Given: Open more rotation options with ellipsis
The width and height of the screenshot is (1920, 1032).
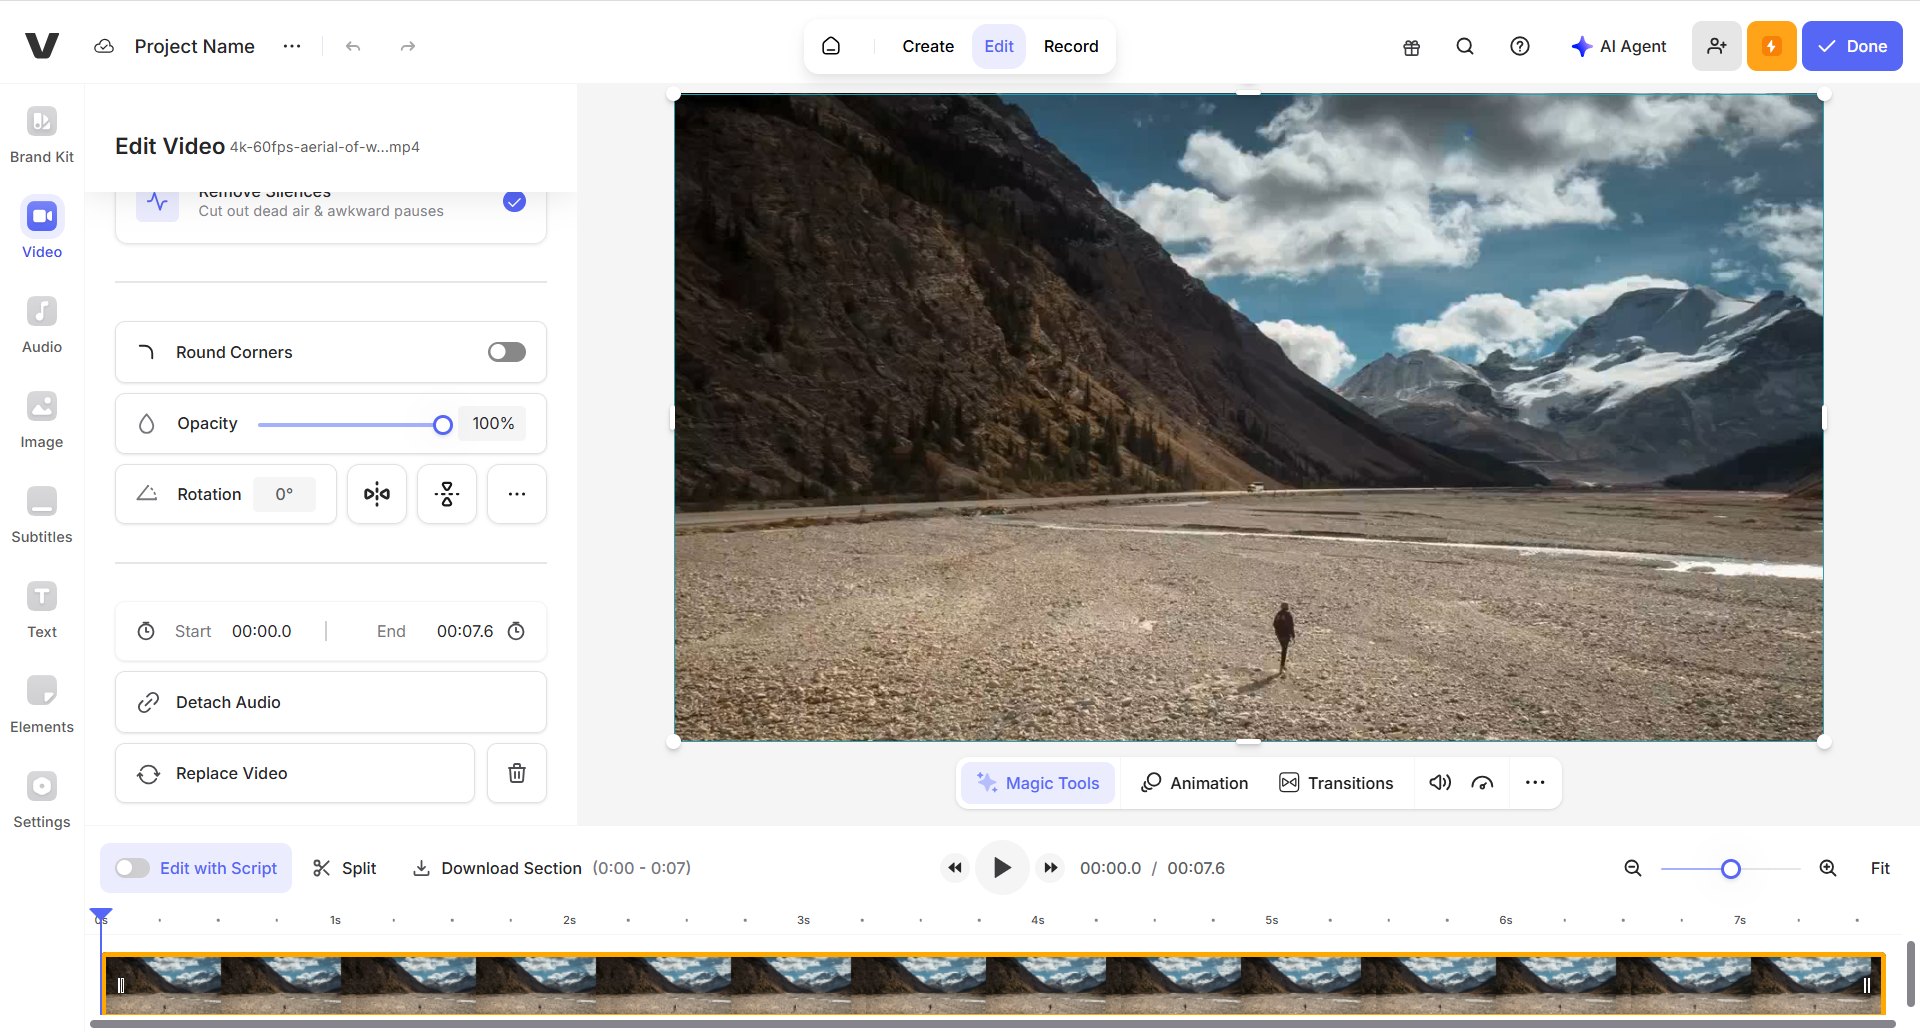Looking at the screenshot, I should 516,493.
